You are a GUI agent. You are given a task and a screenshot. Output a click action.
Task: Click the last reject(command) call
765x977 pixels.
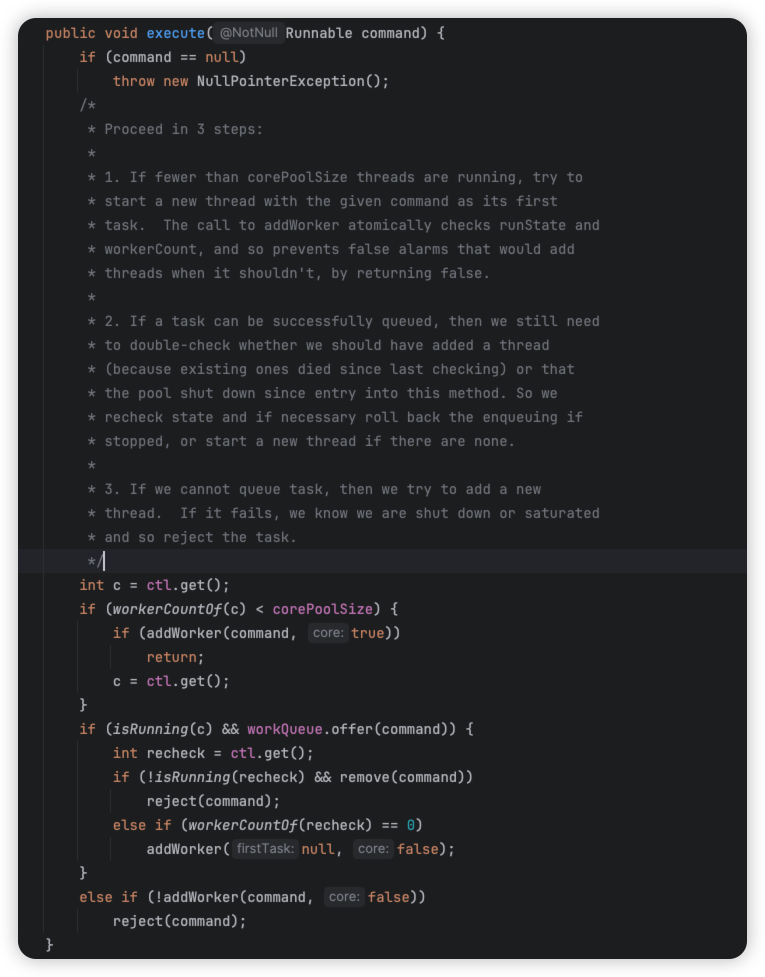coord(179,921)
